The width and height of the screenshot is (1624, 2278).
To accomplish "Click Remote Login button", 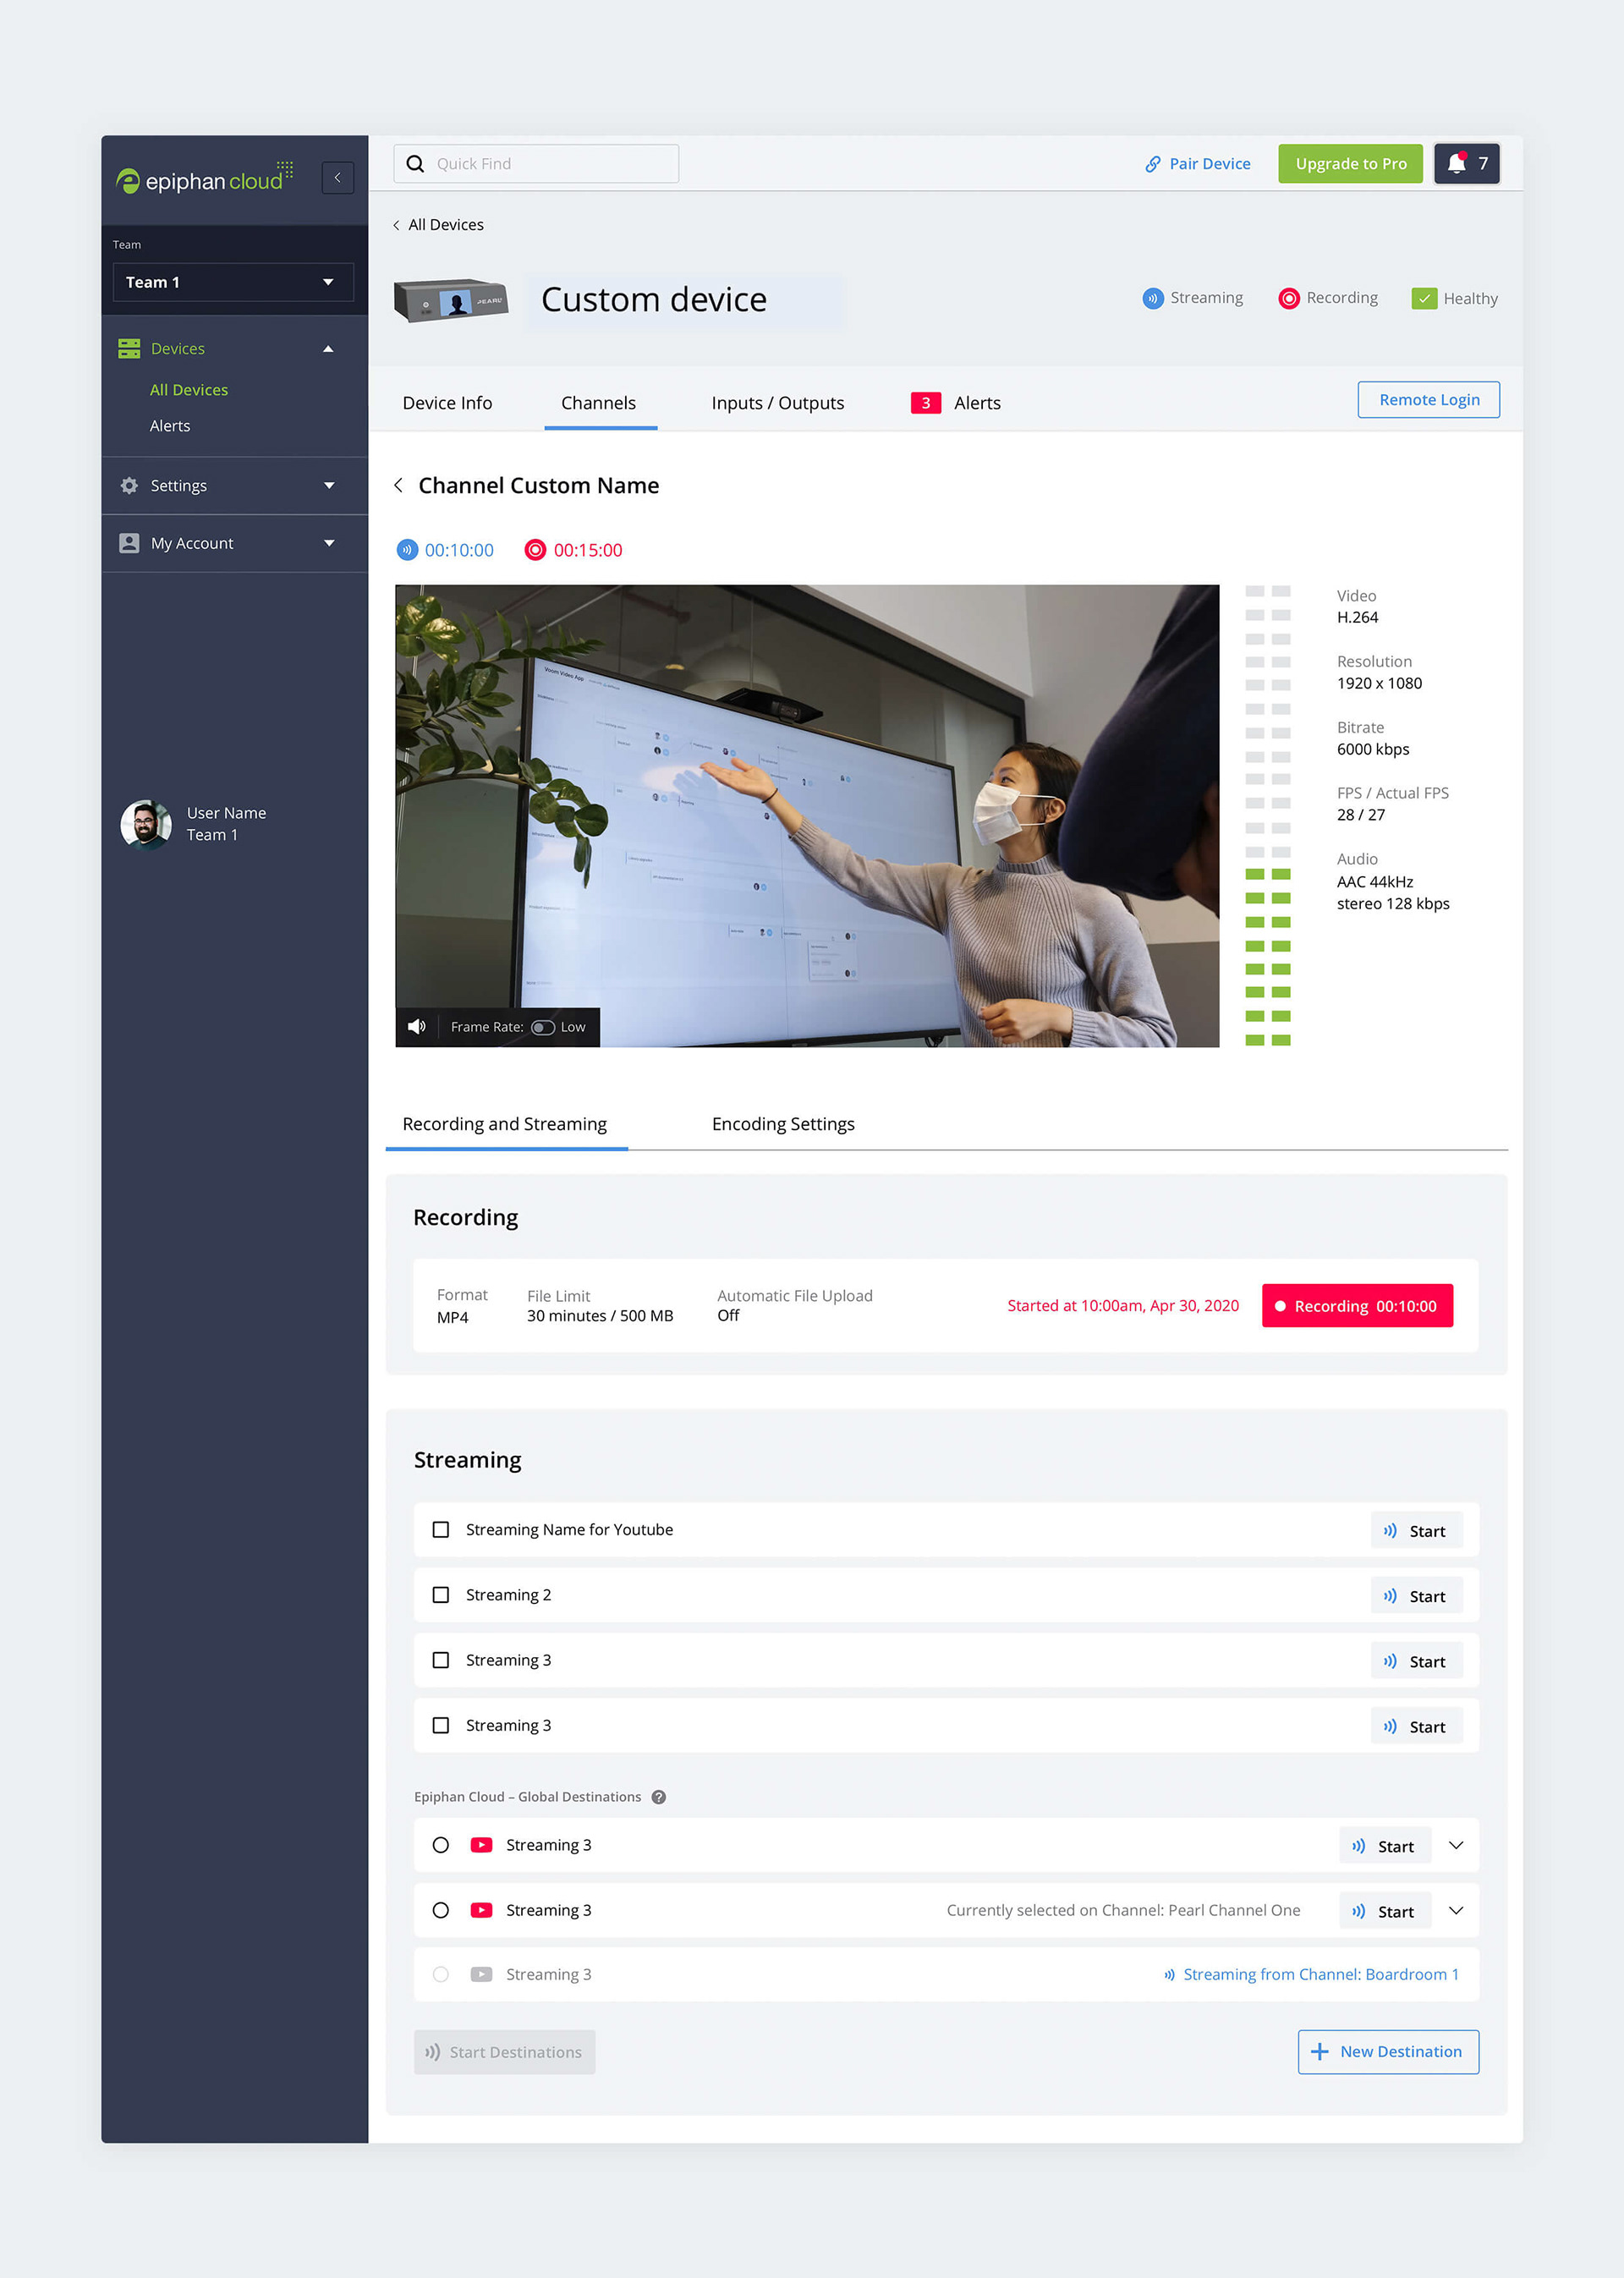I will [1429, 400].
